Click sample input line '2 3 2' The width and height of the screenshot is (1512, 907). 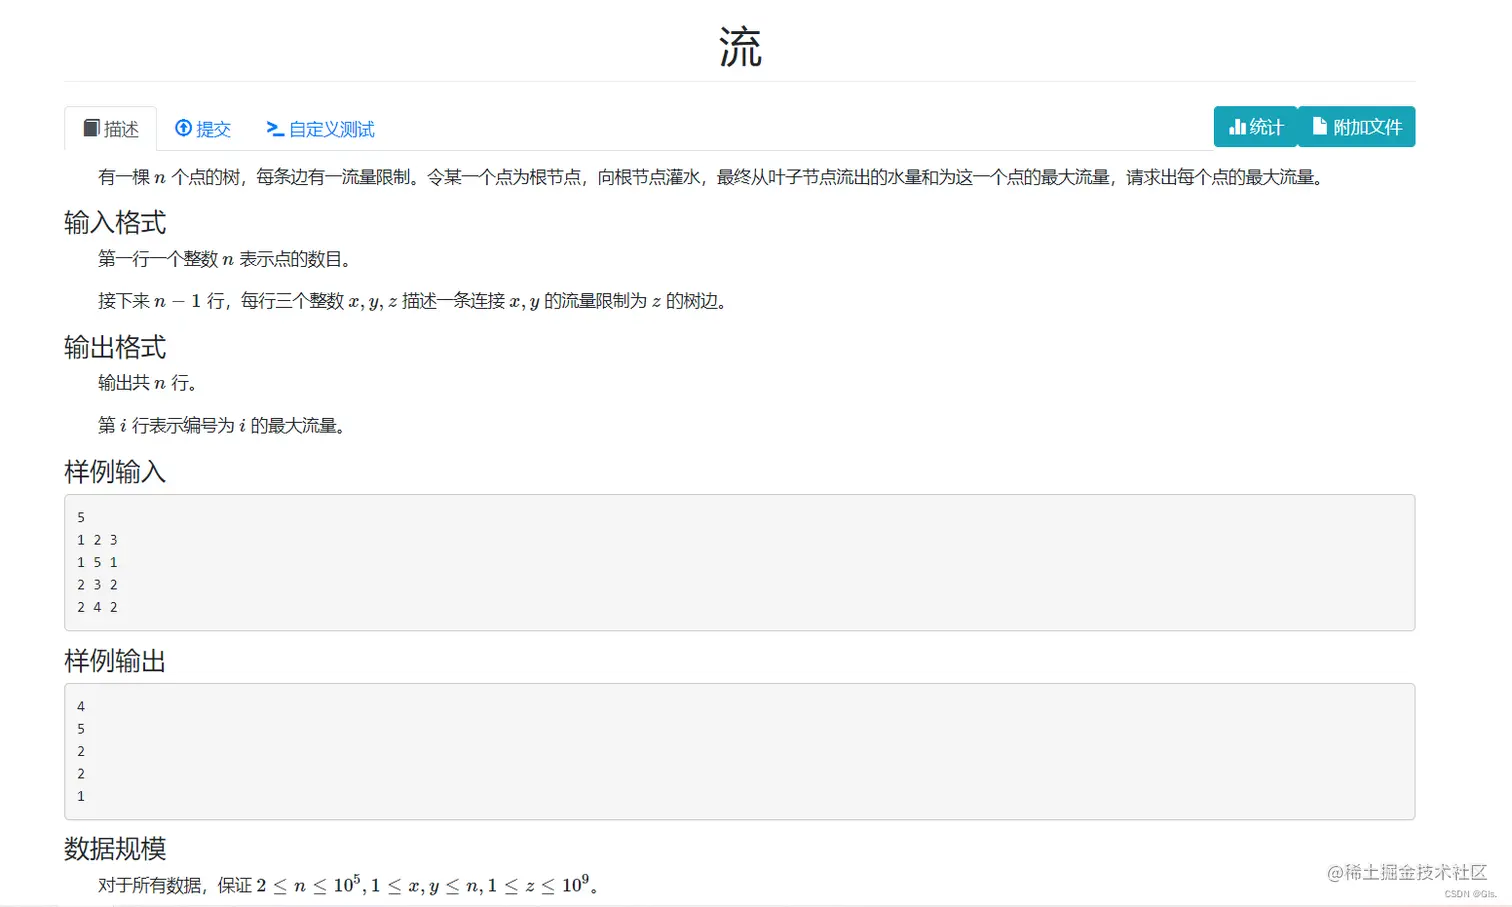[97, 585]
